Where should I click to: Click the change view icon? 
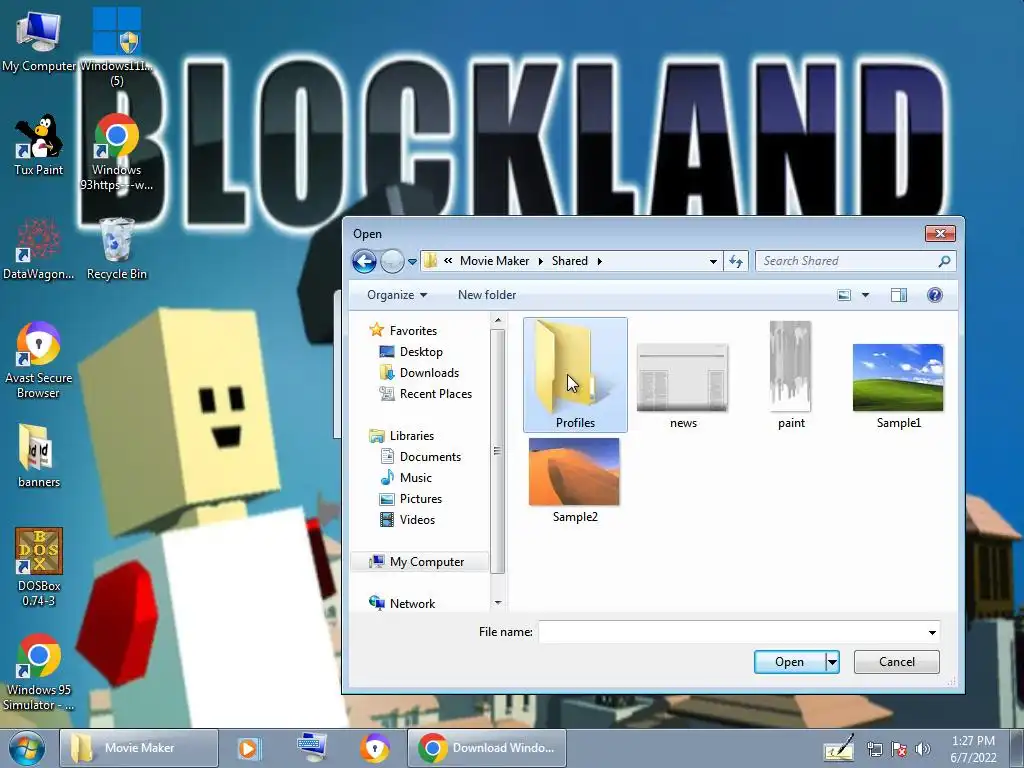(844, 295)
